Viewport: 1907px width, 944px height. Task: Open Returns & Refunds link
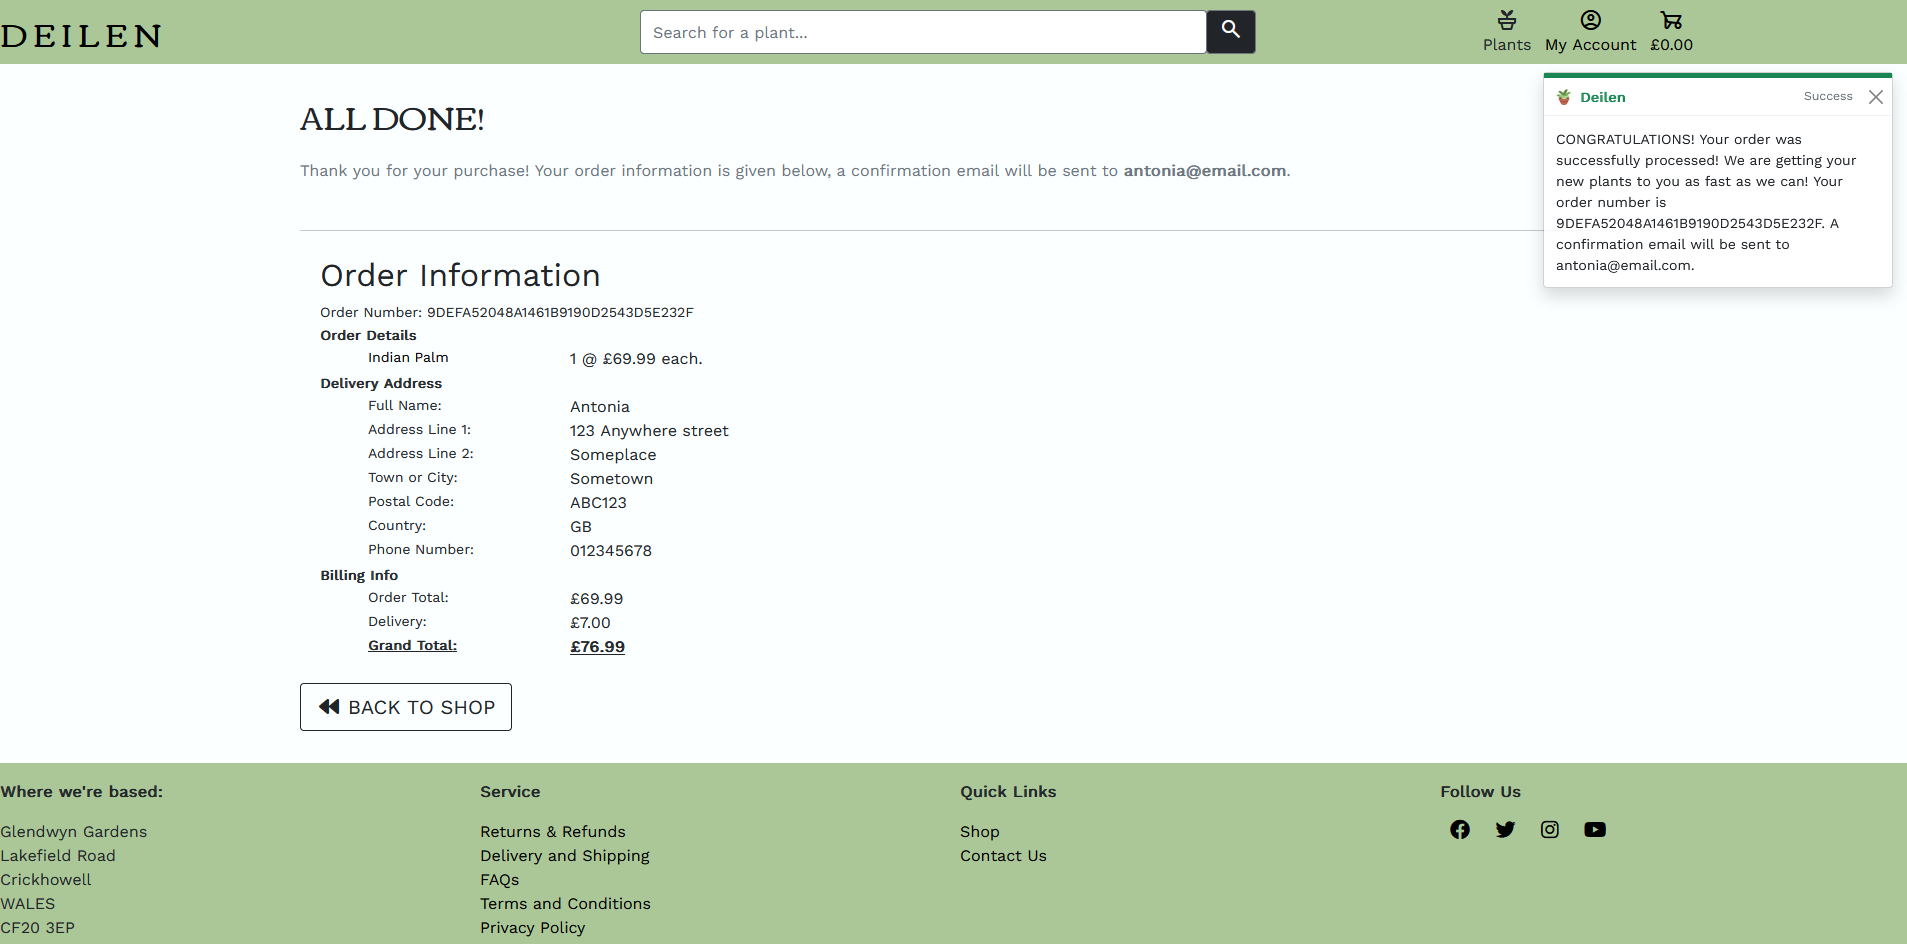pos(552,832)
